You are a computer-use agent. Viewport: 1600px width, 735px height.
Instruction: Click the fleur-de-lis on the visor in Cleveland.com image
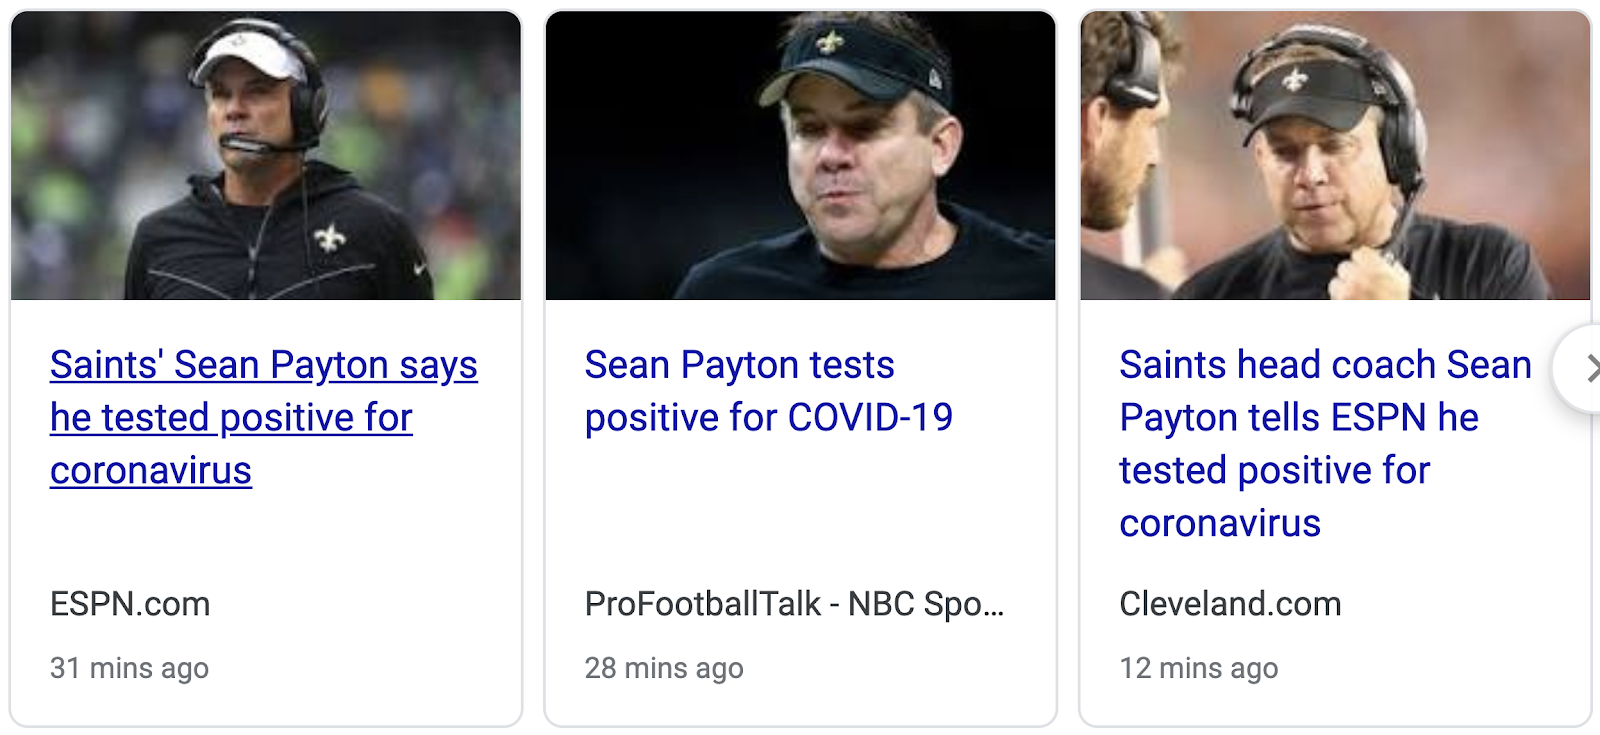tap(1295, 78)
